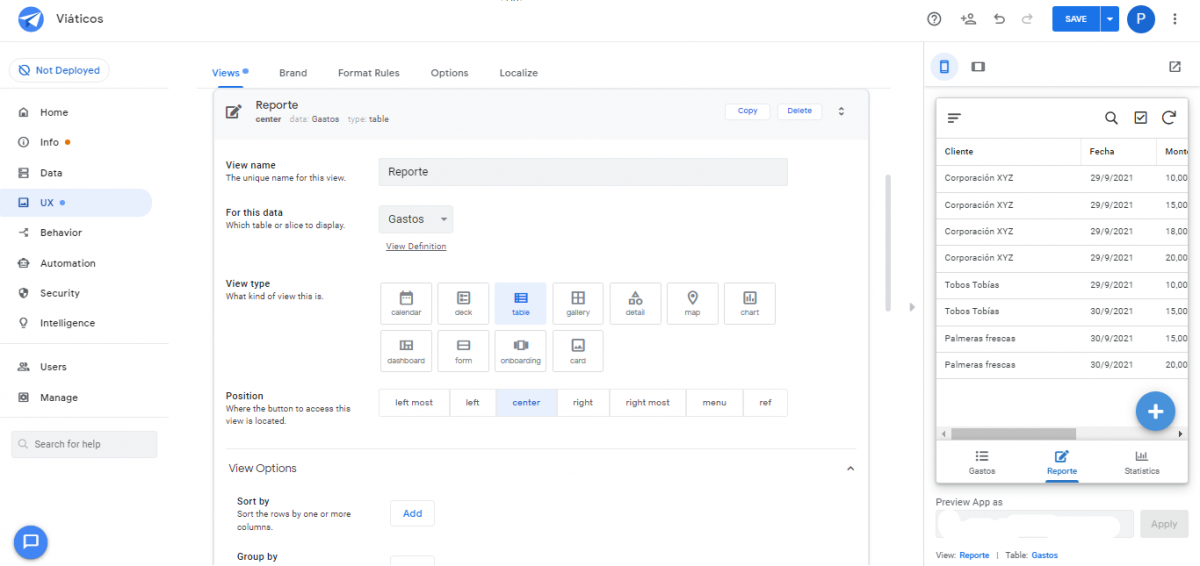
Task: Pick the chart view type
Action: (749, 303)
